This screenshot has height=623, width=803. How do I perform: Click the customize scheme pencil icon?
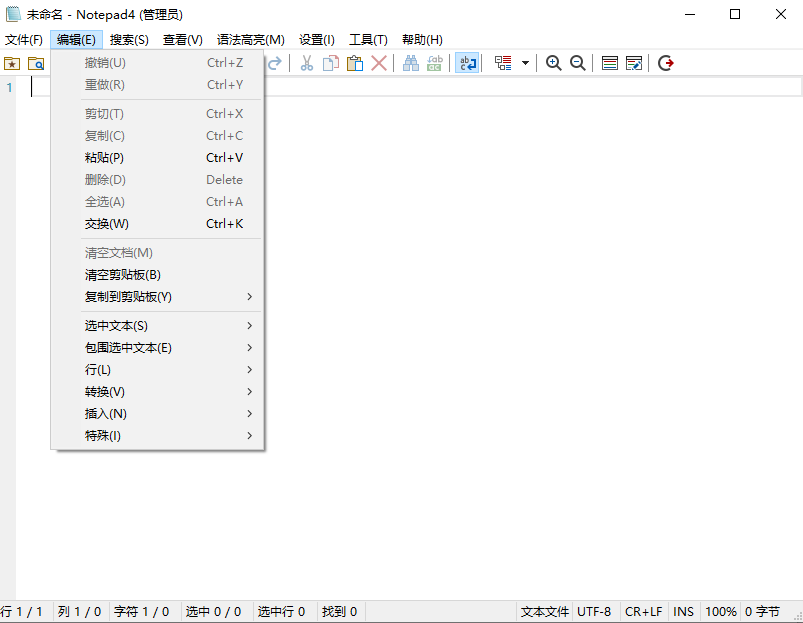click(633, 63)
